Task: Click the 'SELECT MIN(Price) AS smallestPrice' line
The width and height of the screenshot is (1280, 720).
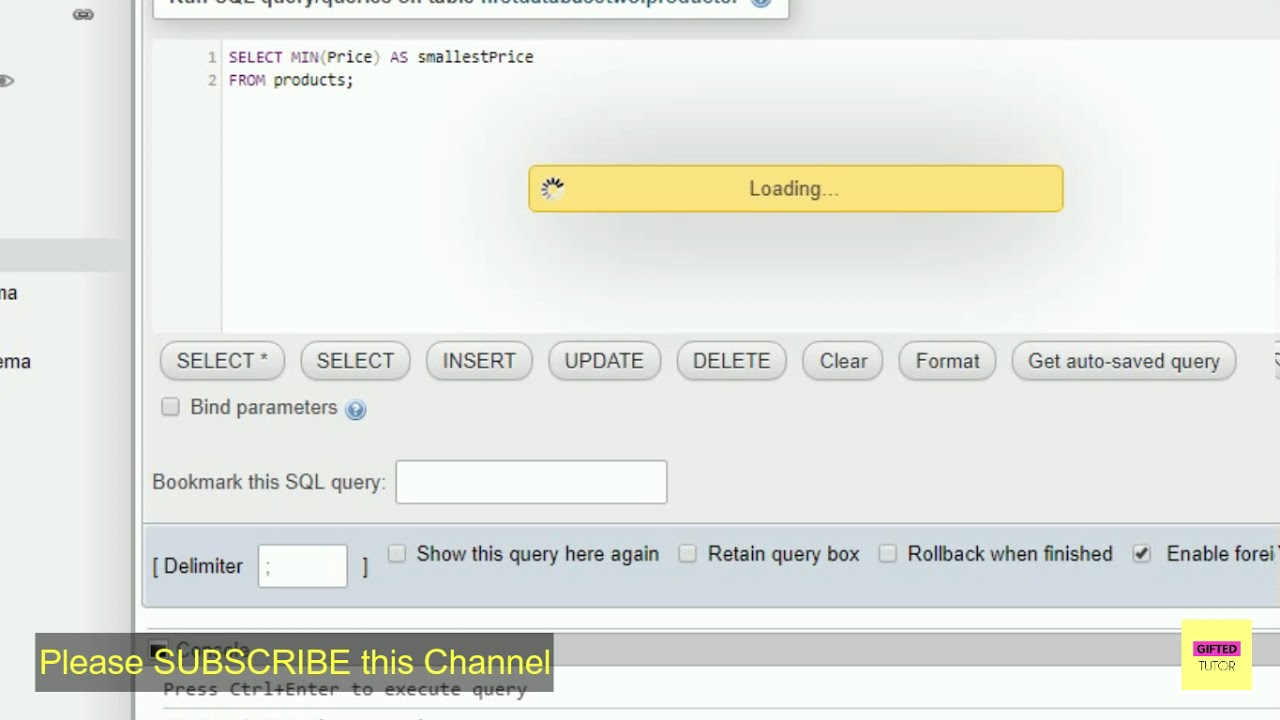Action: tap(381, 57)
